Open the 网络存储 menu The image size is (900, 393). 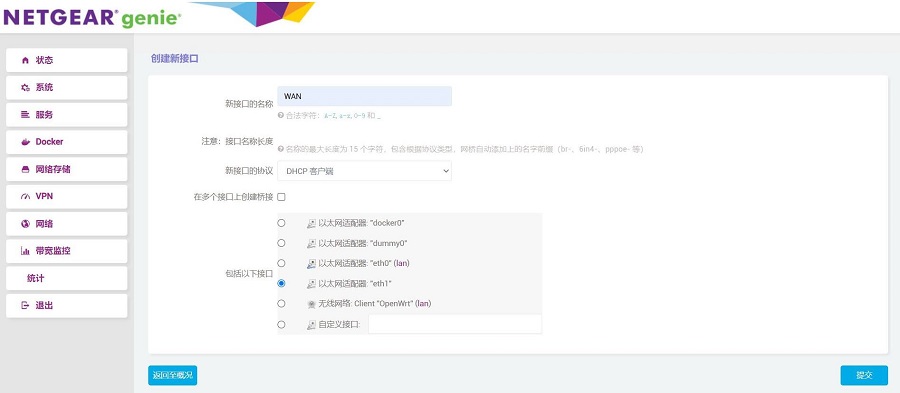point(67,169)
